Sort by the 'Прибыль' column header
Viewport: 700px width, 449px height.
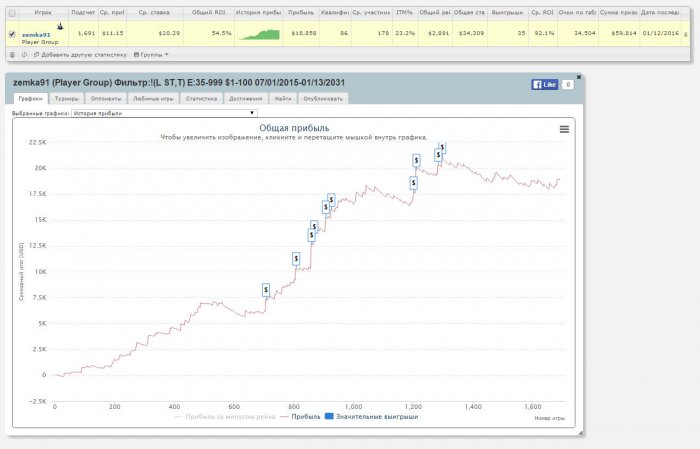tap(301, 13)
